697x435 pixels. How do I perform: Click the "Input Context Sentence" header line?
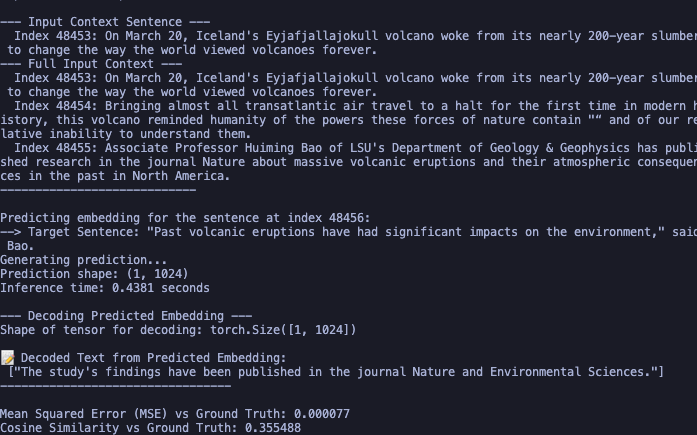(x=105, y=22)
